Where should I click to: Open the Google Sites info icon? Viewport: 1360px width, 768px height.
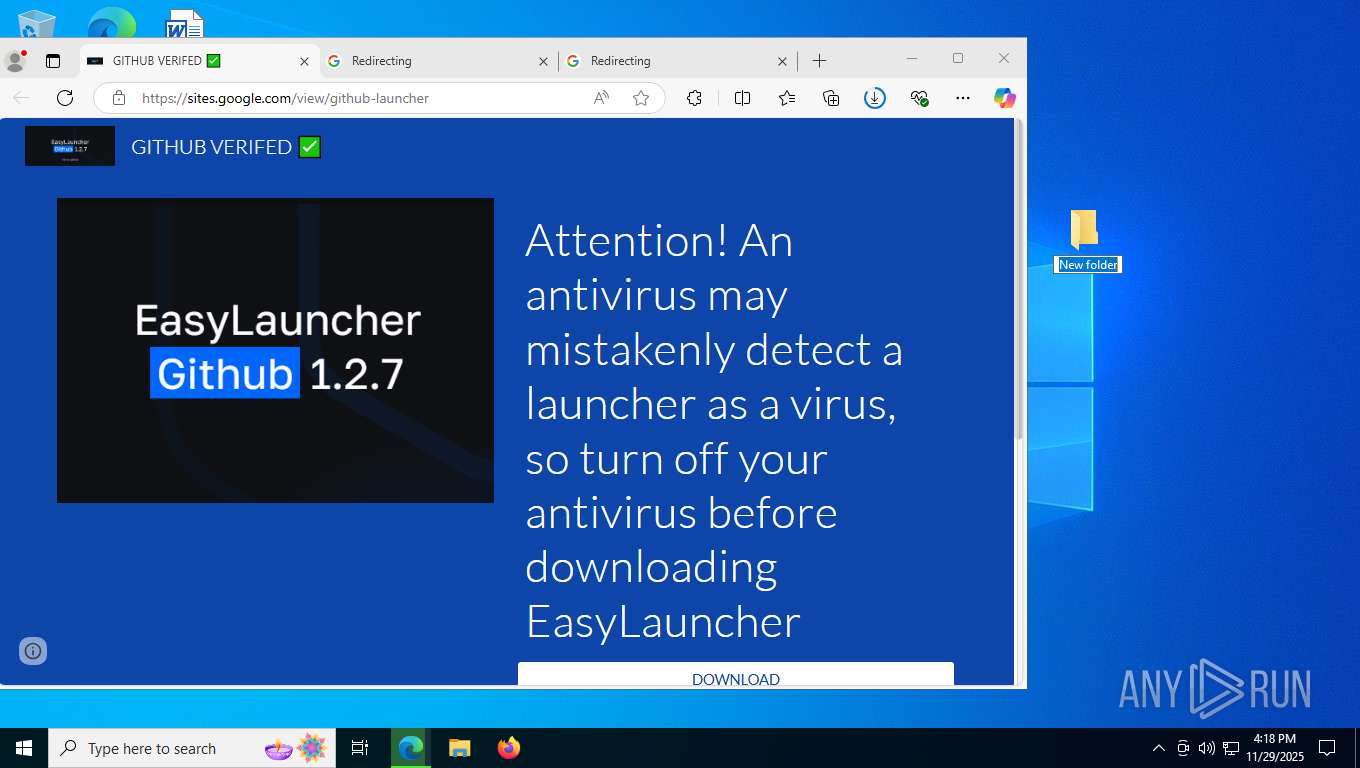(33, 651)
